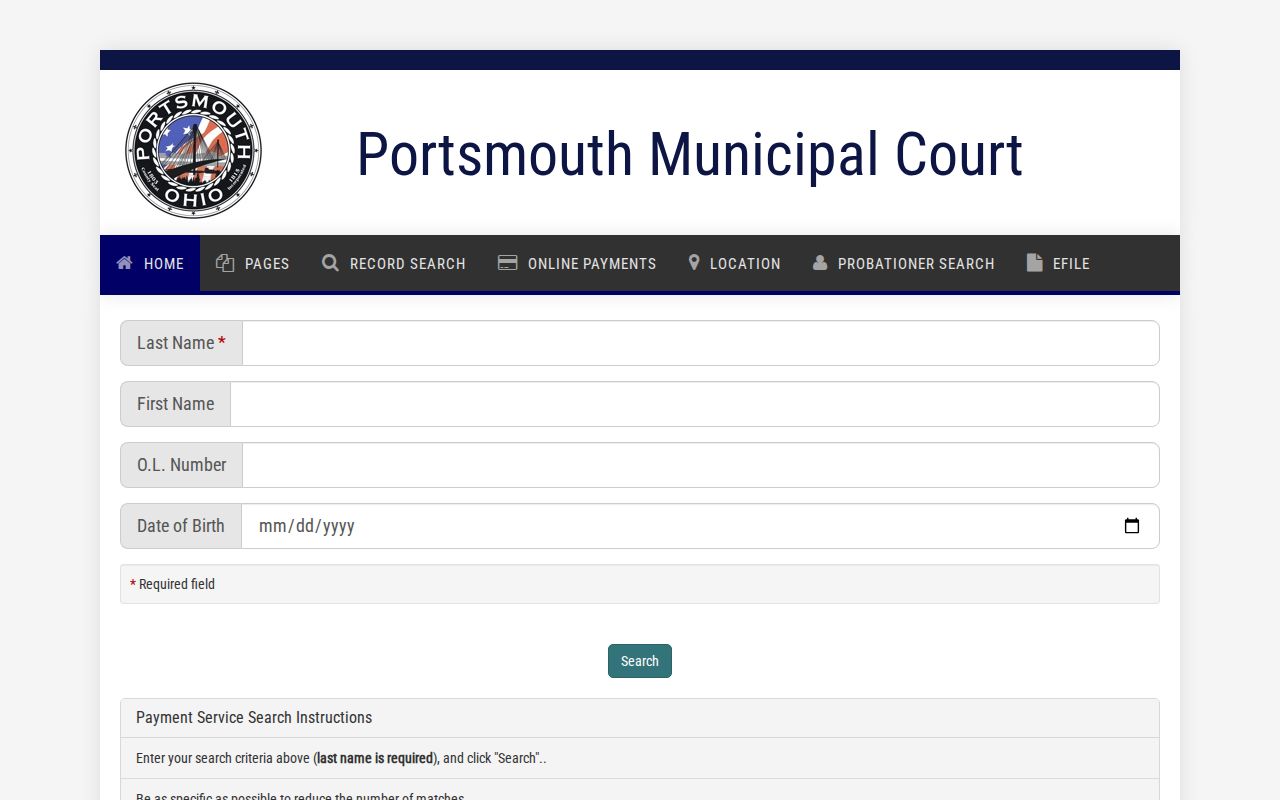Click the Pages copy icon

(225, 263)
